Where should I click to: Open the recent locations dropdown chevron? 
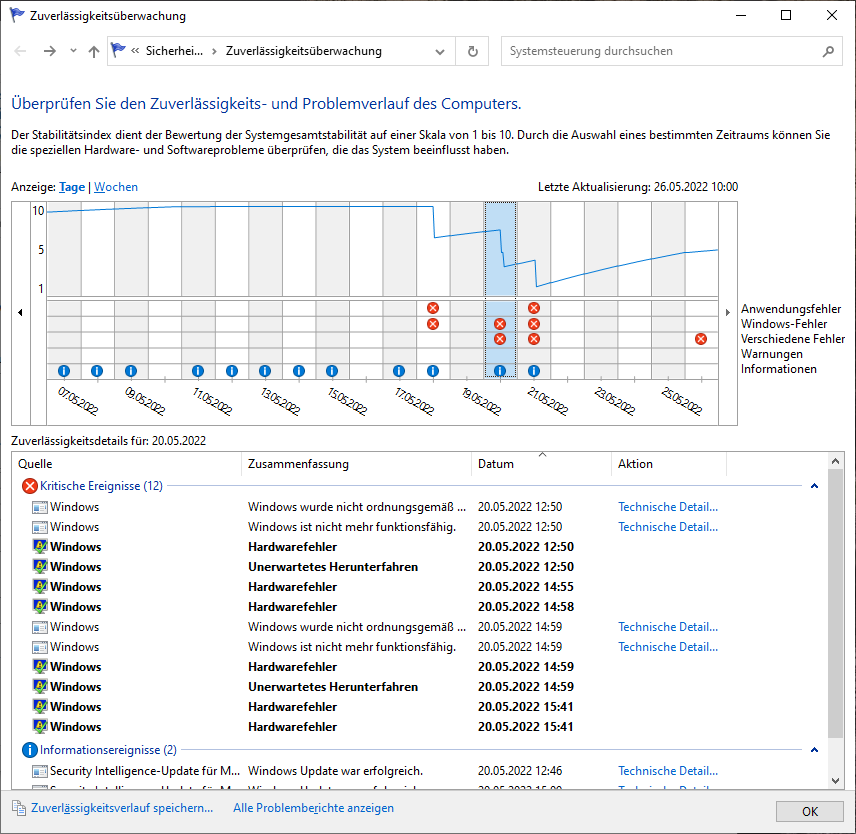click(x=73, y=51)
